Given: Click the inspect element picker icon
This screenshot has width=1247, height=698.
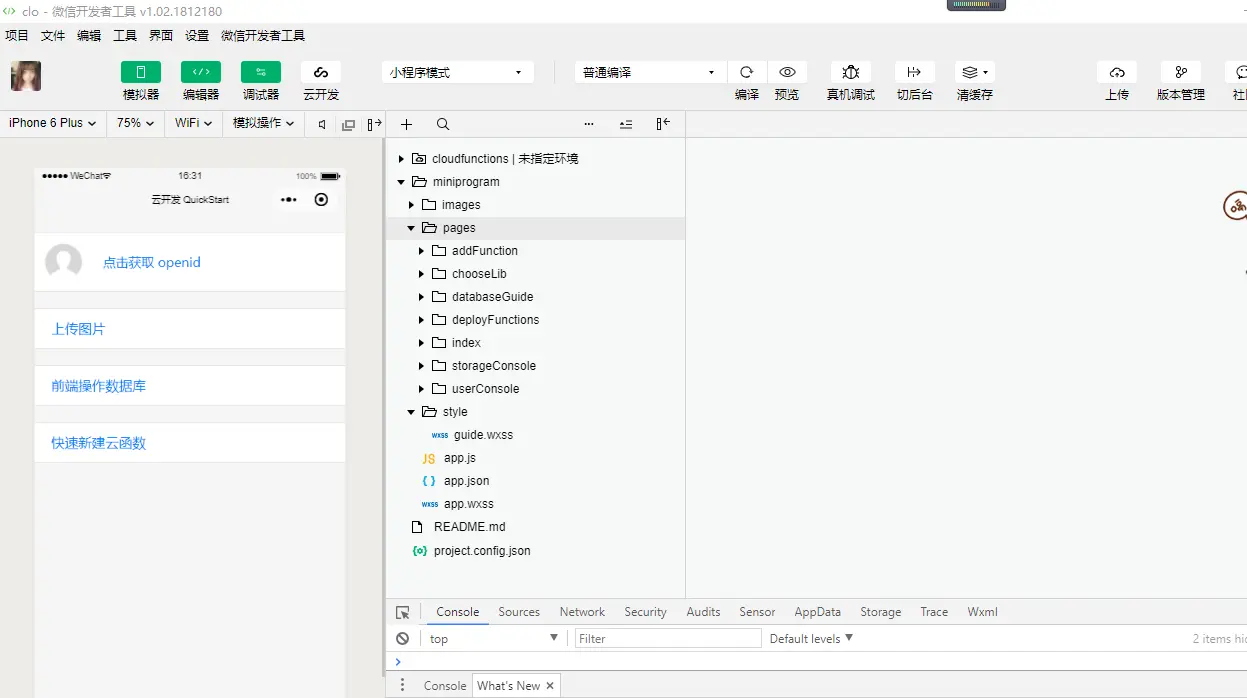Looking at the screenshot, I should click(403, 612).
